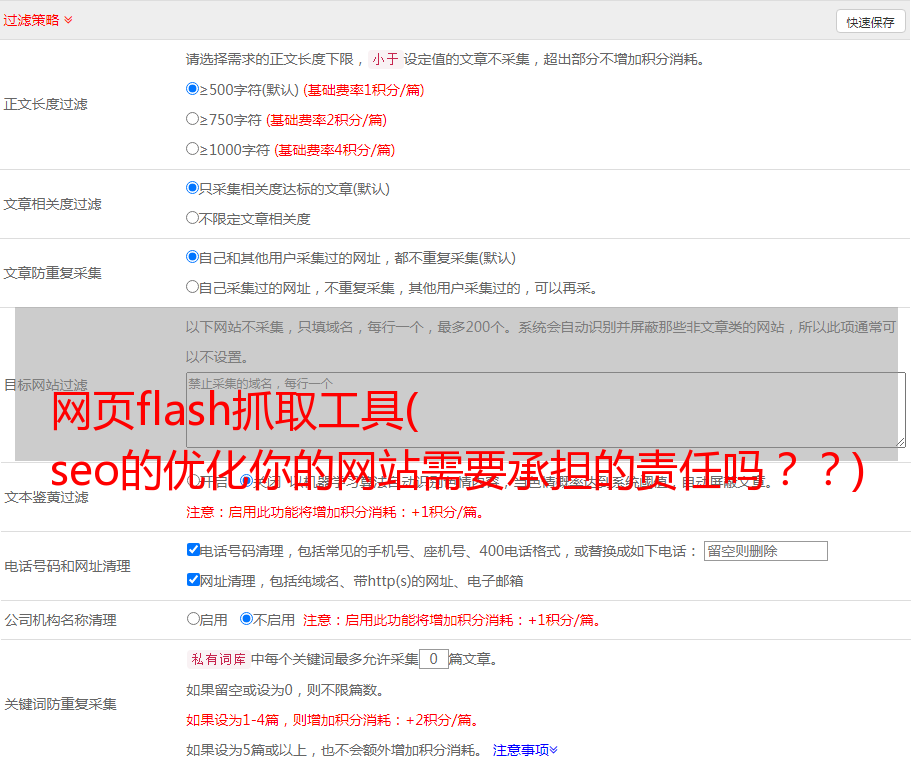Click the 私有词库 tag
The width and height of the screenshot is (912, 768).
(219, 659)
